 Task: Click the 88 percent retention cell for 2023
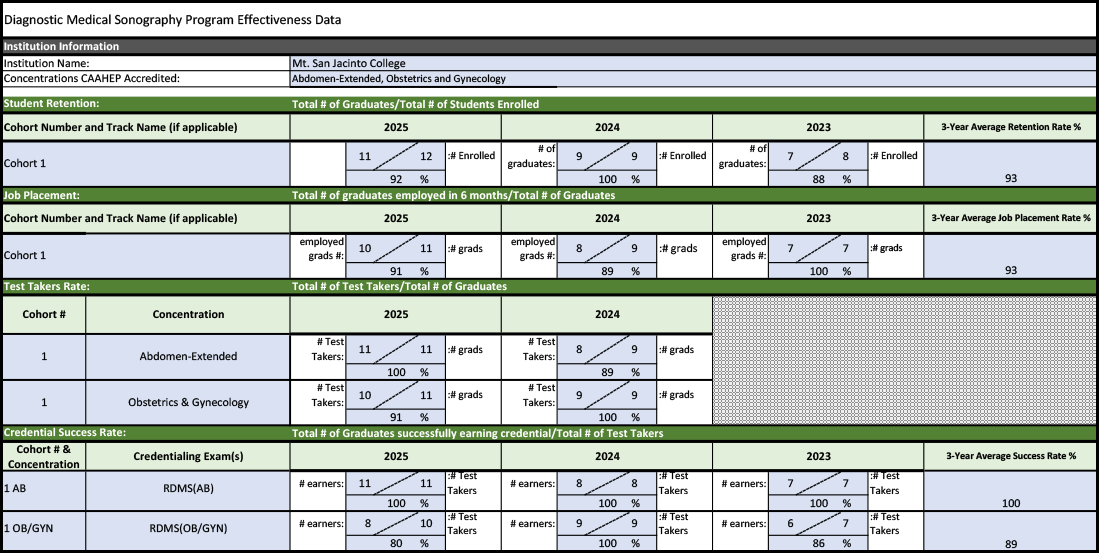pyautogui.click(x=819, y=179)
